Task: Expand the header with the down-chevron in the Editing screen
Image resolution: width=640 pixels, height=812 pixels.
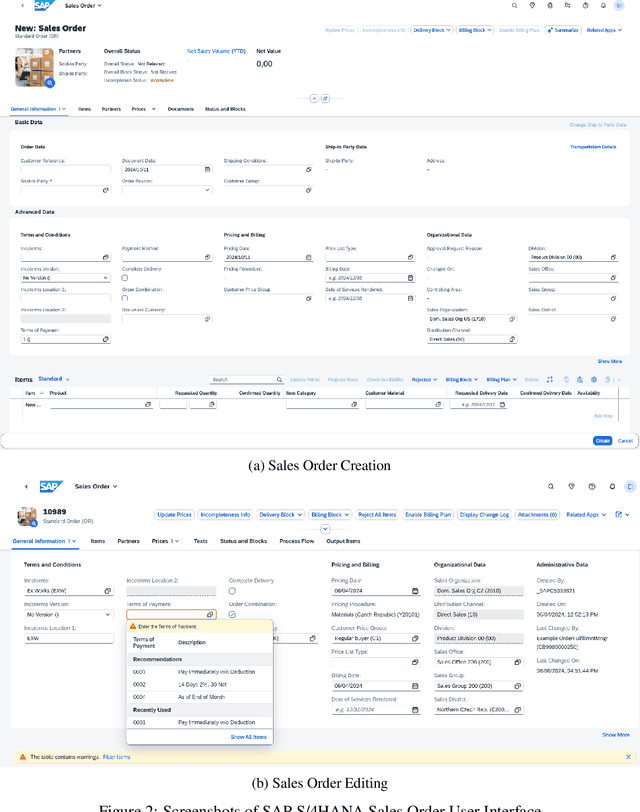Action: [325, 529]
